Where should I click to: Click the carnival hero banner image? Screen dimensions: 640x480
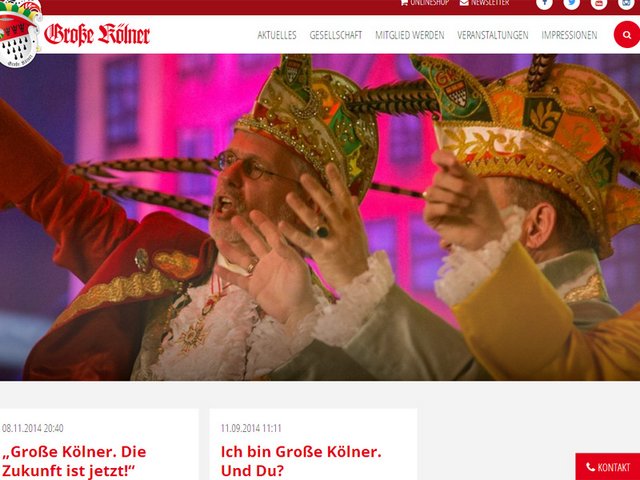click(x=320, y=217)
